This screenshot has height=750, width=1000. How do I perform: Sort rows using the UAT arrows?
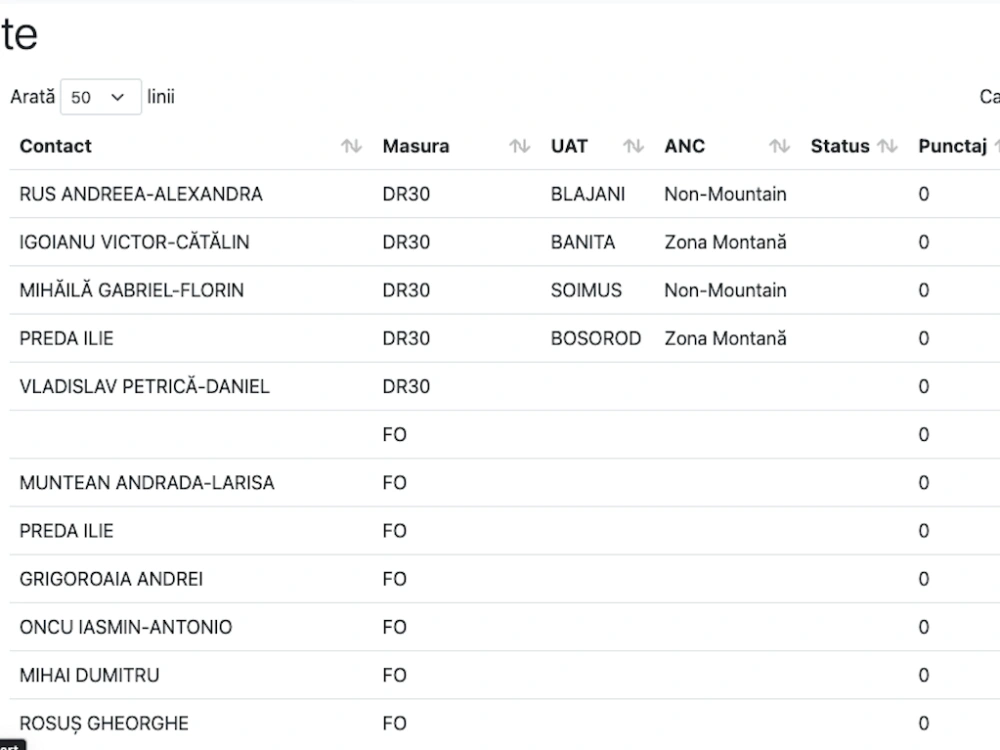pos(633,146)
